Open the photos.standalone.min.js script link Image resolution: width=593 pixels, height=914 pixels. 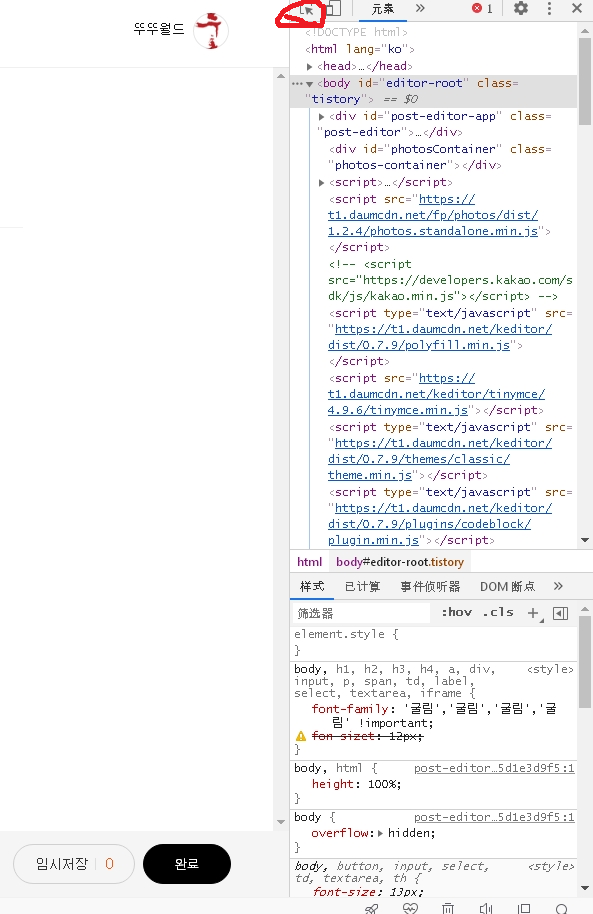(x=433, y=215)
